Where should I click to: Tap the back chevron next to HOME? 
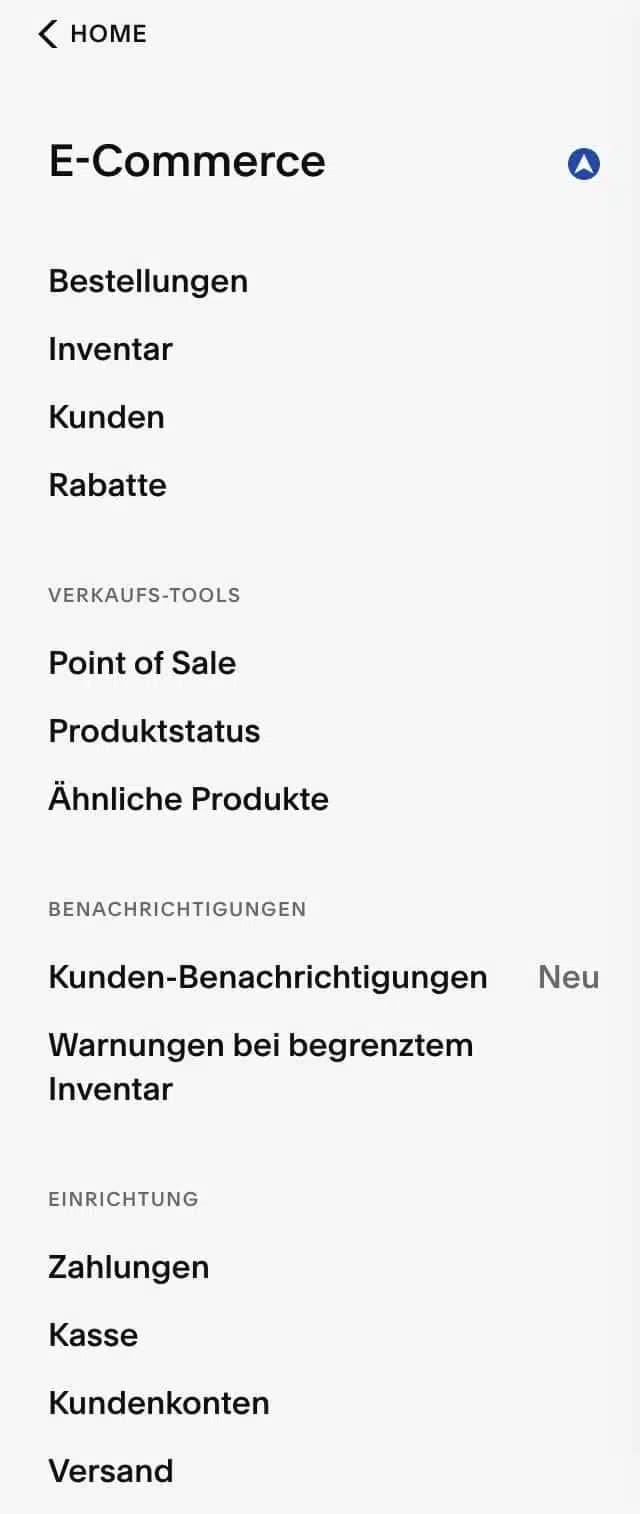click(46, 34)
